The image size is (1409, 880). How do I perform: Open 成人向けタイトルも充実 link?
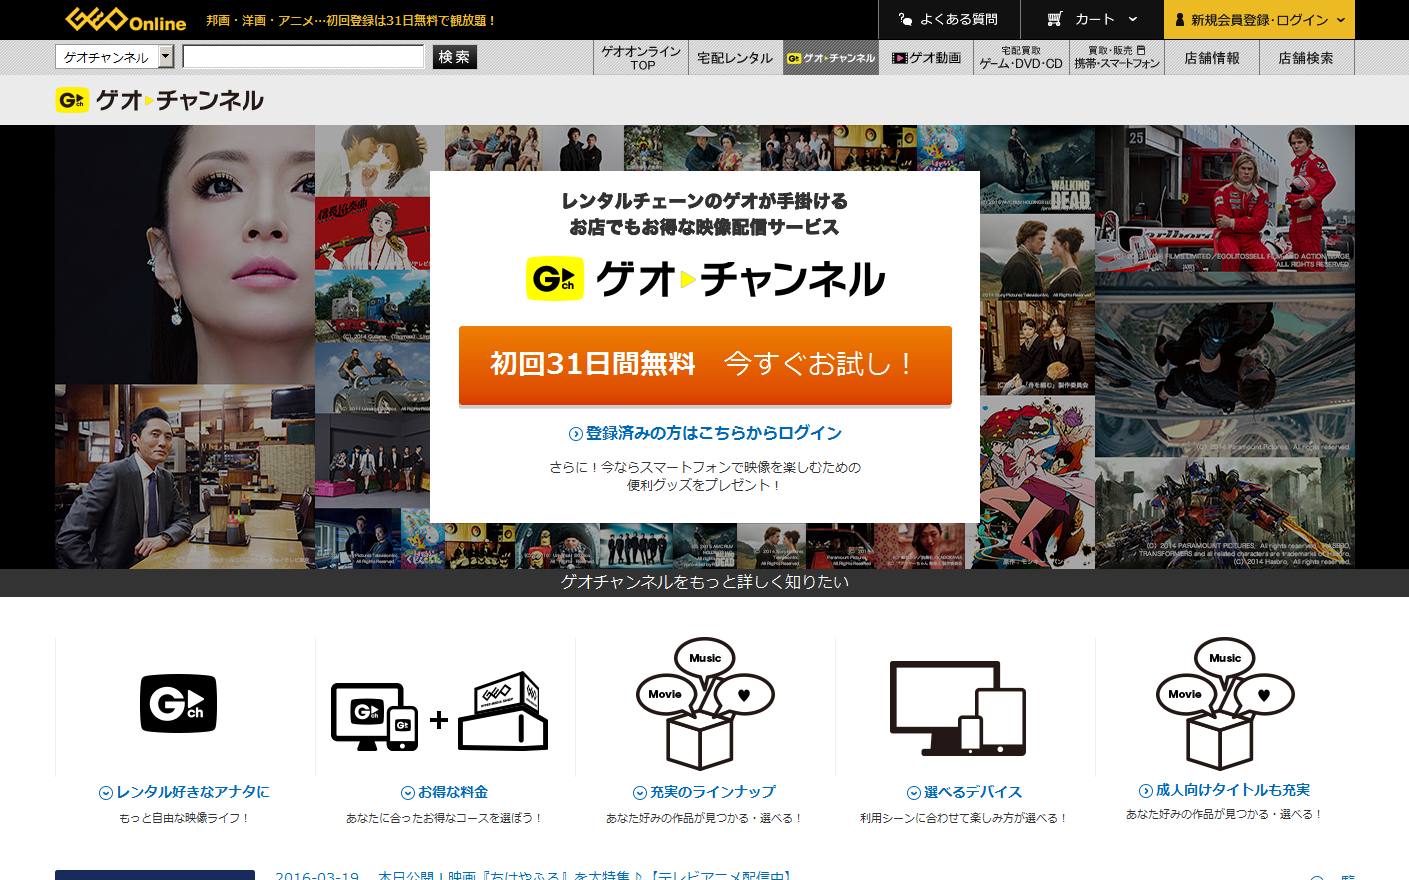[1224, 790]
